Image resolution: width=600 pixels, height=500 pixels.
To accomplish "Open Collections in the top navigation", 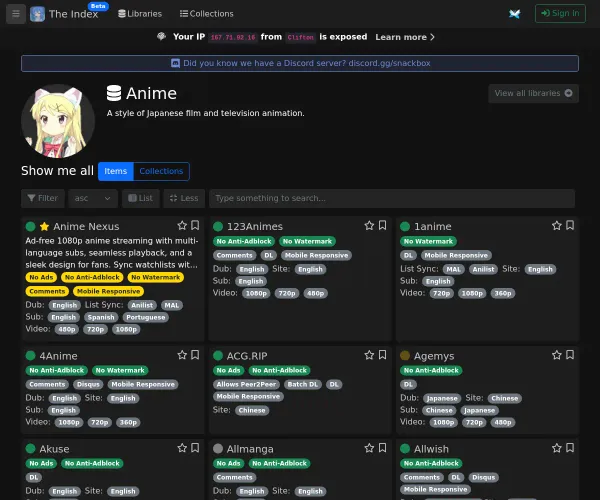I will point(207,14).
